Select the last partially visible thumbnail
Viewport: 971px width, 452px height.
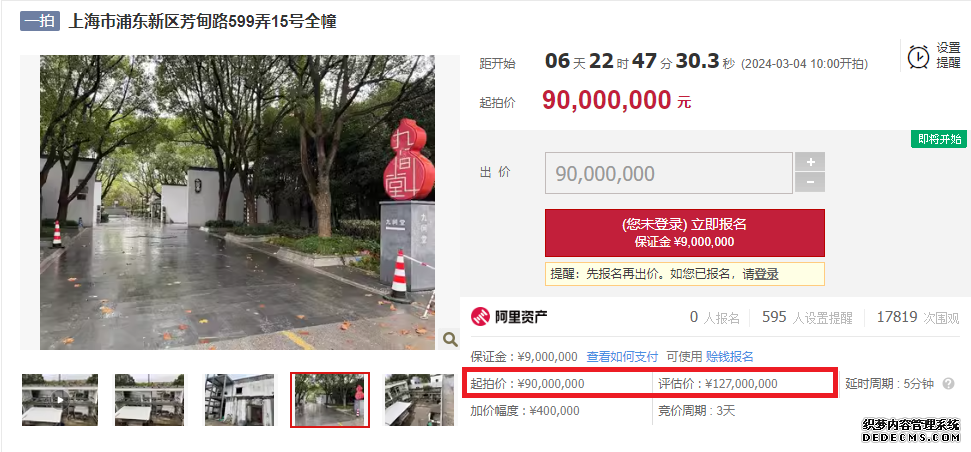pos(419,399)
